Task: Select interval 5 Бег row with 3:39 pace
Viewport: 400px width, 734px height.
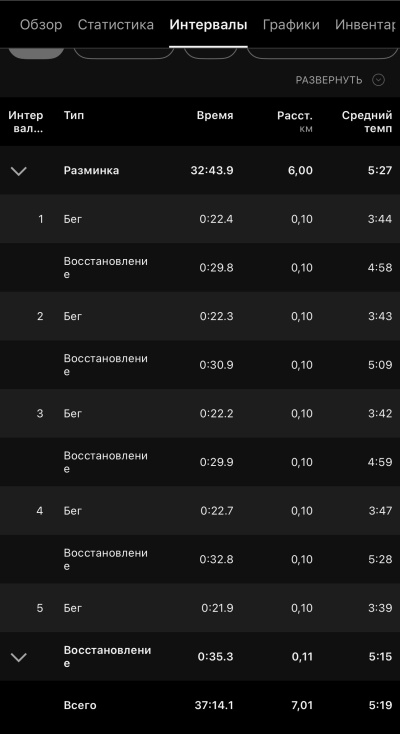Action: (x=200, y=608)
